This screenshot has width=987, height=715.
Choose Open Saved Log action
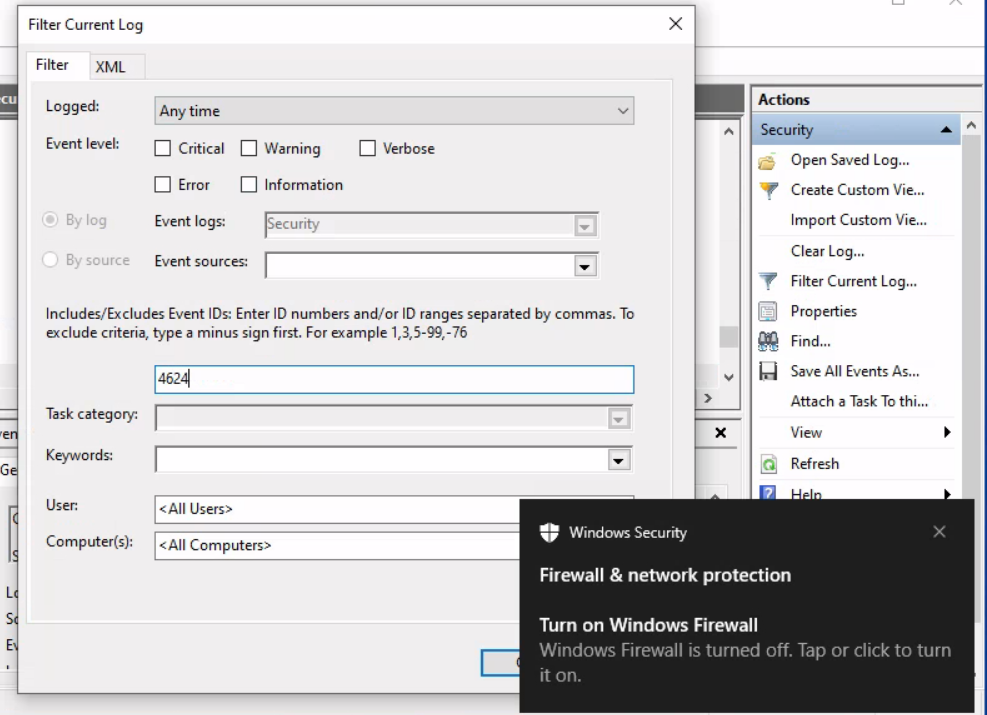pos(850,160)
